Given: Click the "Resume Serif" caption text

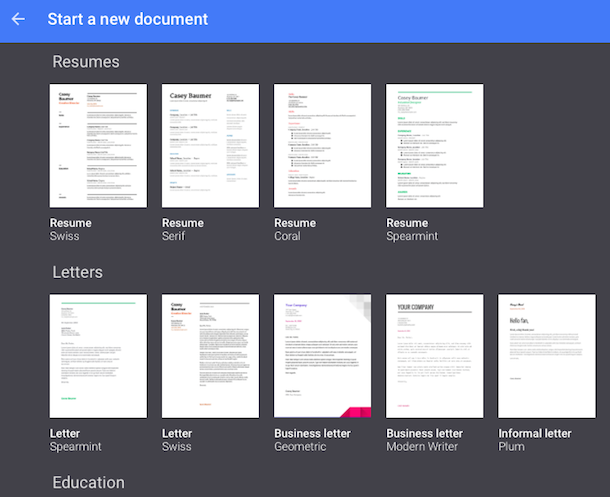Looking at the screenshot, I should [183, 229].
